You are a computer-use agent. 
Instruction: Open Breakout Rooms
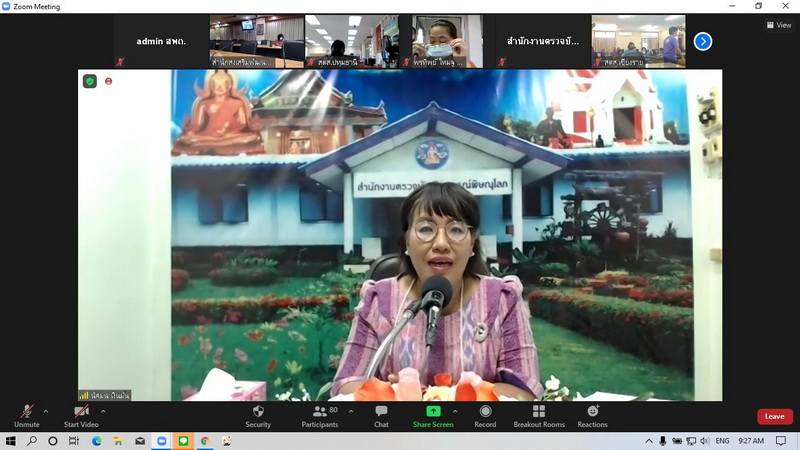539,416
